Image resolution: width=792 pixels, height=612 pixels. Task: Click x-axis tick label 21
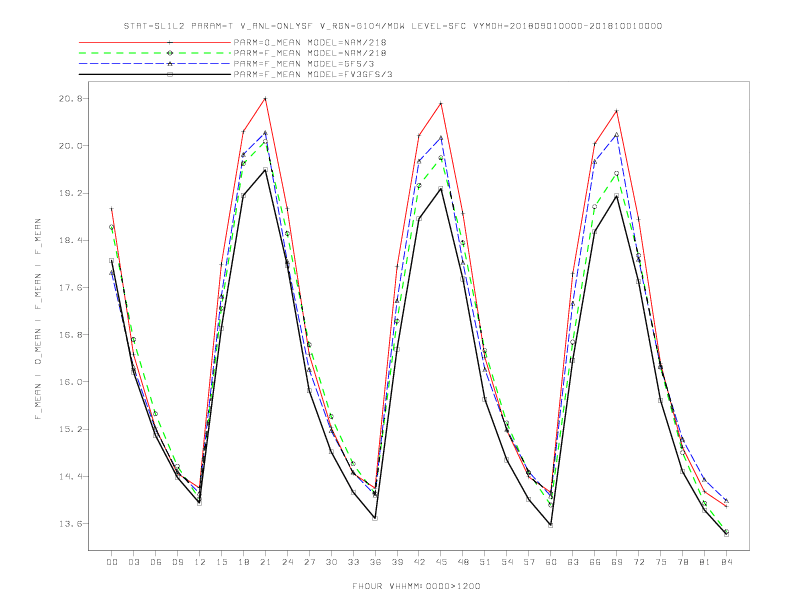point(265,562)
